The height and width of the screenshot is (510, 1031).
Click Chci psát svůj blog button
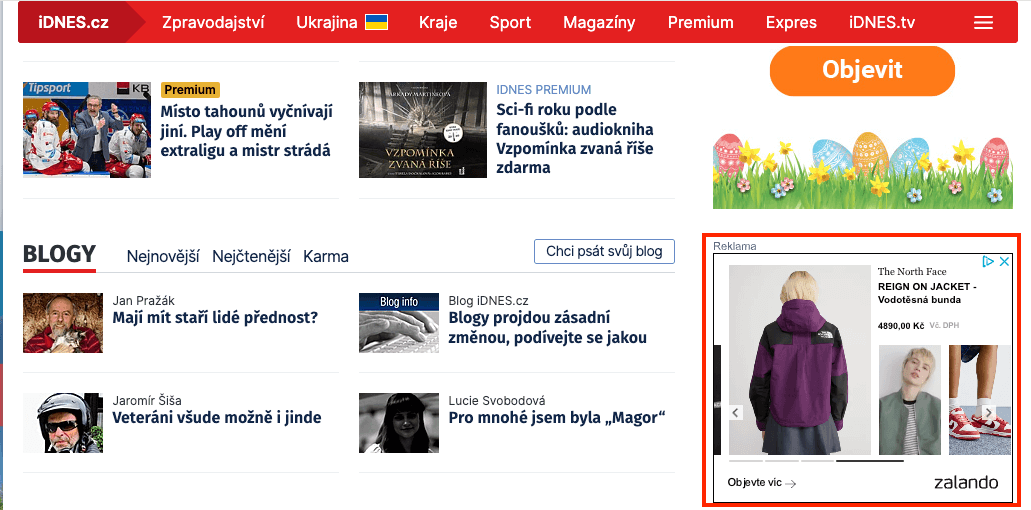pos(604,251)
